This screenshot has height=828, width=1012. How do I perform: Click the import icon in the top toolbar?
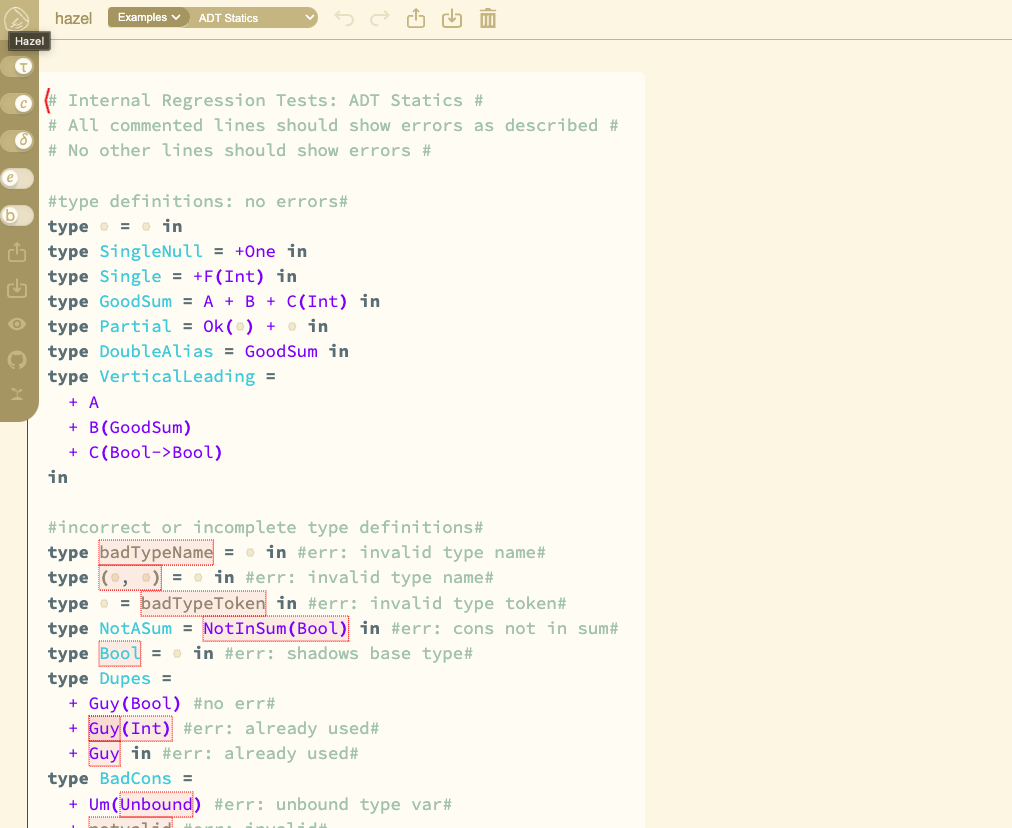tap(452, 18)
